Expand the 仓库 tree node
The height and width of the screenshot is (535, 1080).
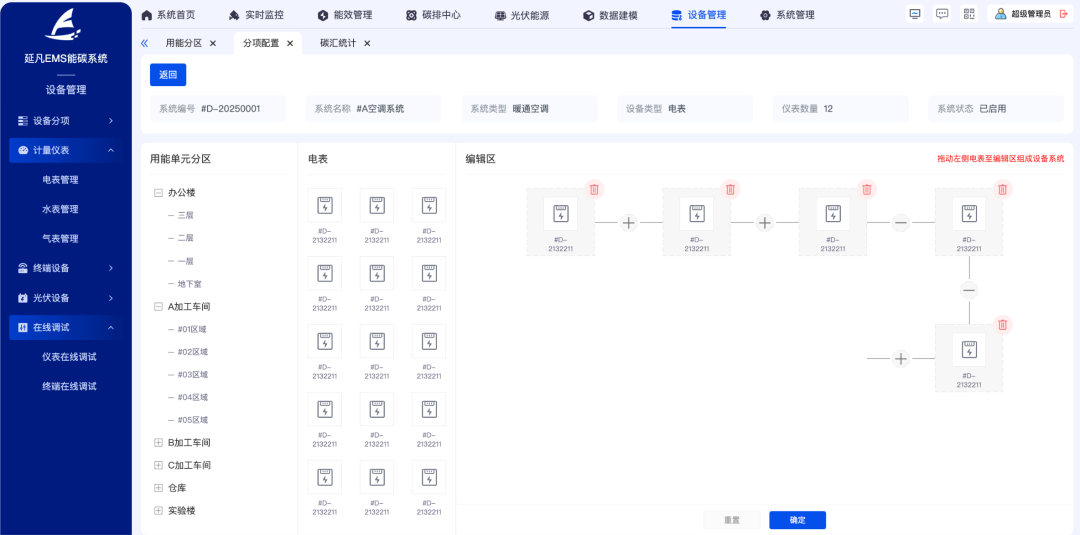[x=158, y=488]
